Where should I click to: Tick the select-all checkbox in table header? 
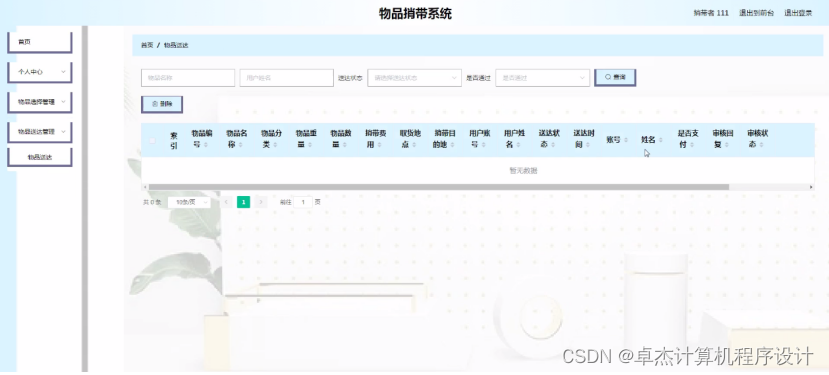[x=152, y=140]
